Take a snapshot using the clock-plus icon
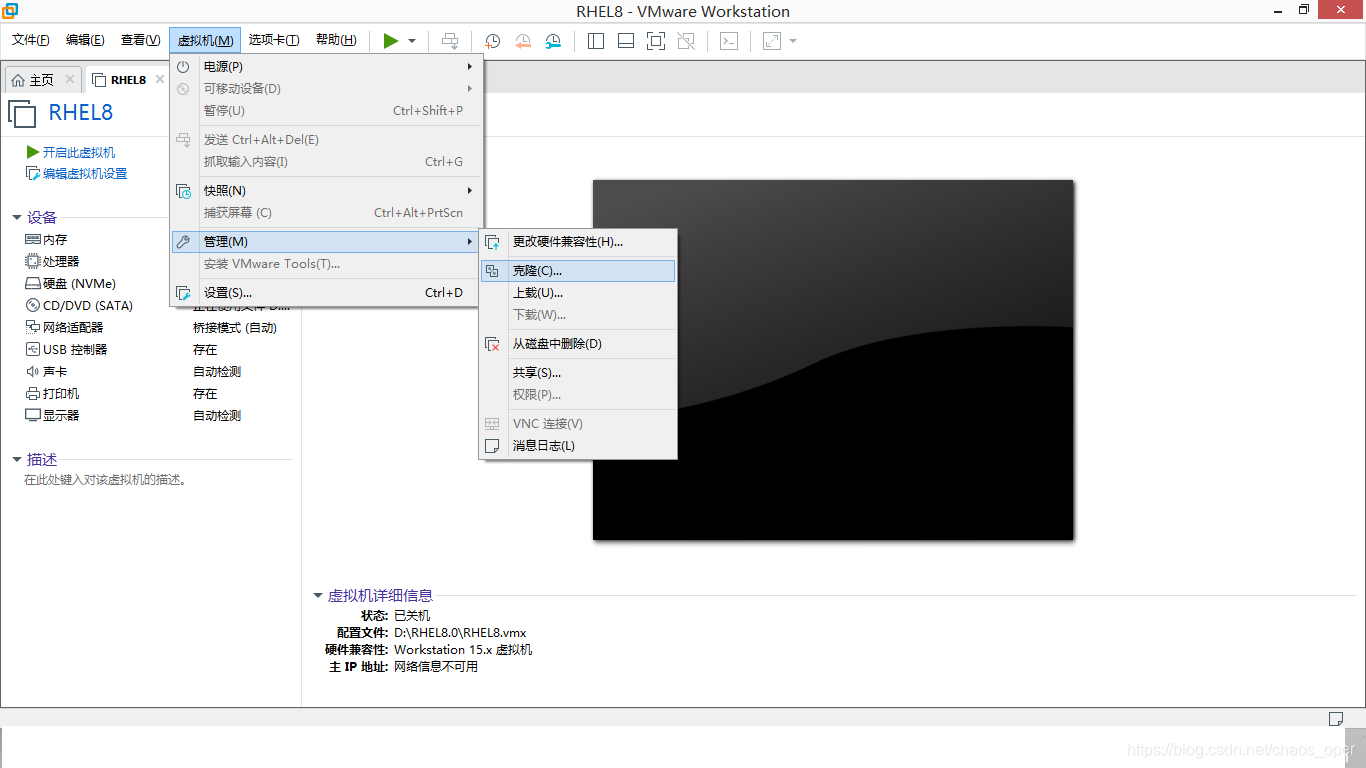This screenshot has height=768, width=1366. (493, 41)
